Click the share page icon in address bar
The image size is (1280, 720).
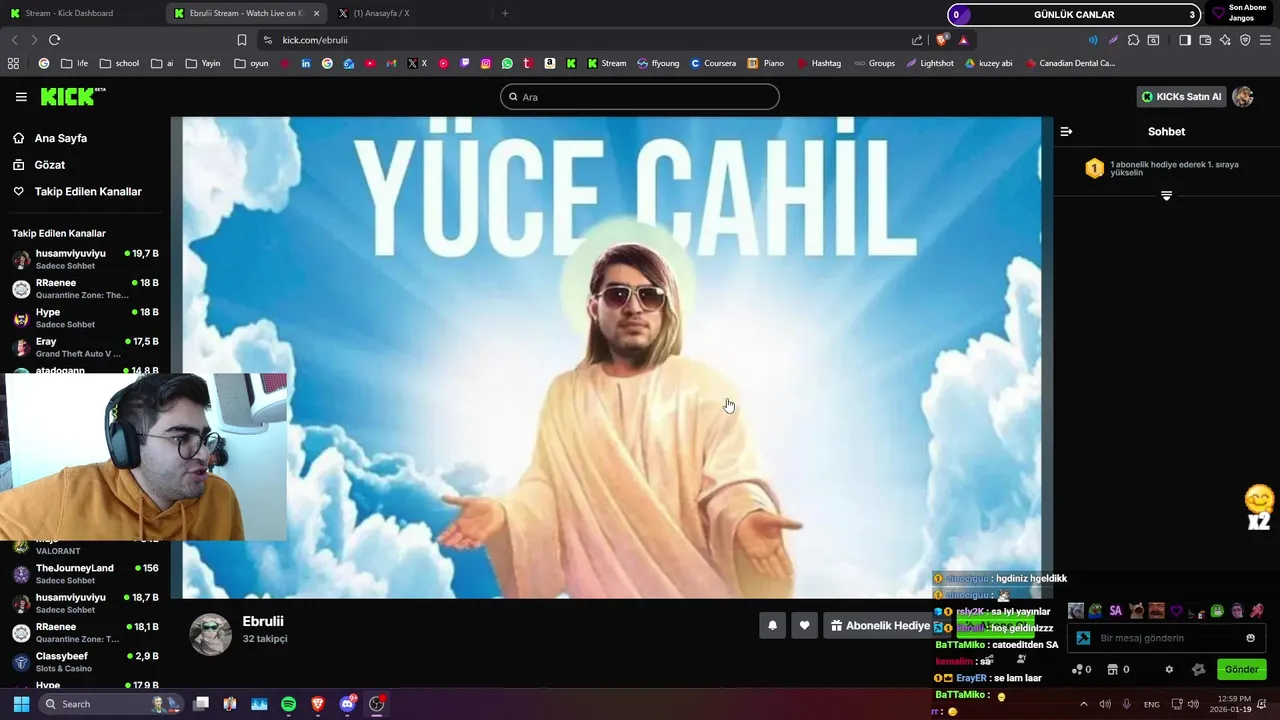tap(917, 40)
